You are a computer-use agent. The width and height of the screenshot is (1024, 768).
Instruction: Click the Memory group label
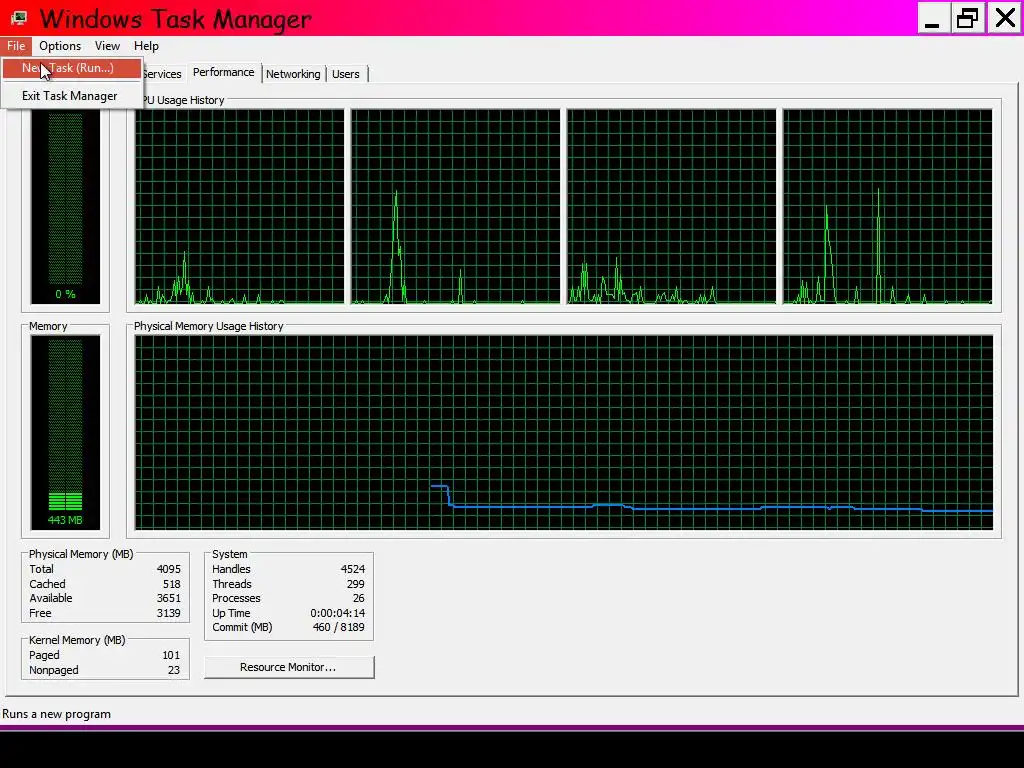pos(48,327)
